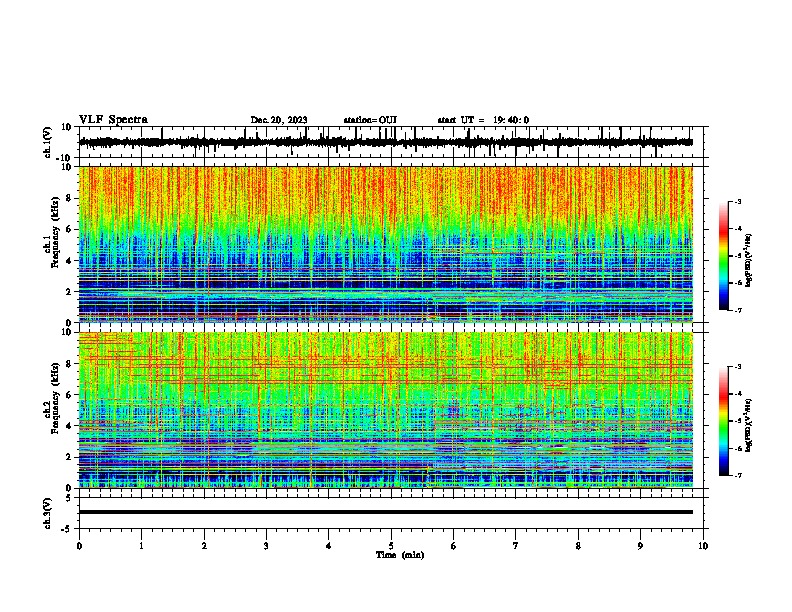Image resolution: width=792 pixels, height=612 pixels.
Task: Select the "Time (min)" axis label
Action: point(400,555)
